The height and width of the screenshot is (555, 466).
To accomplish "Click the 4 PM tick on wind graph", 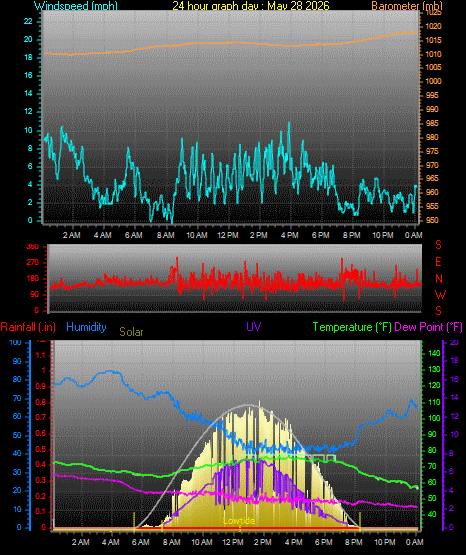I will click(x=290, y=235).
